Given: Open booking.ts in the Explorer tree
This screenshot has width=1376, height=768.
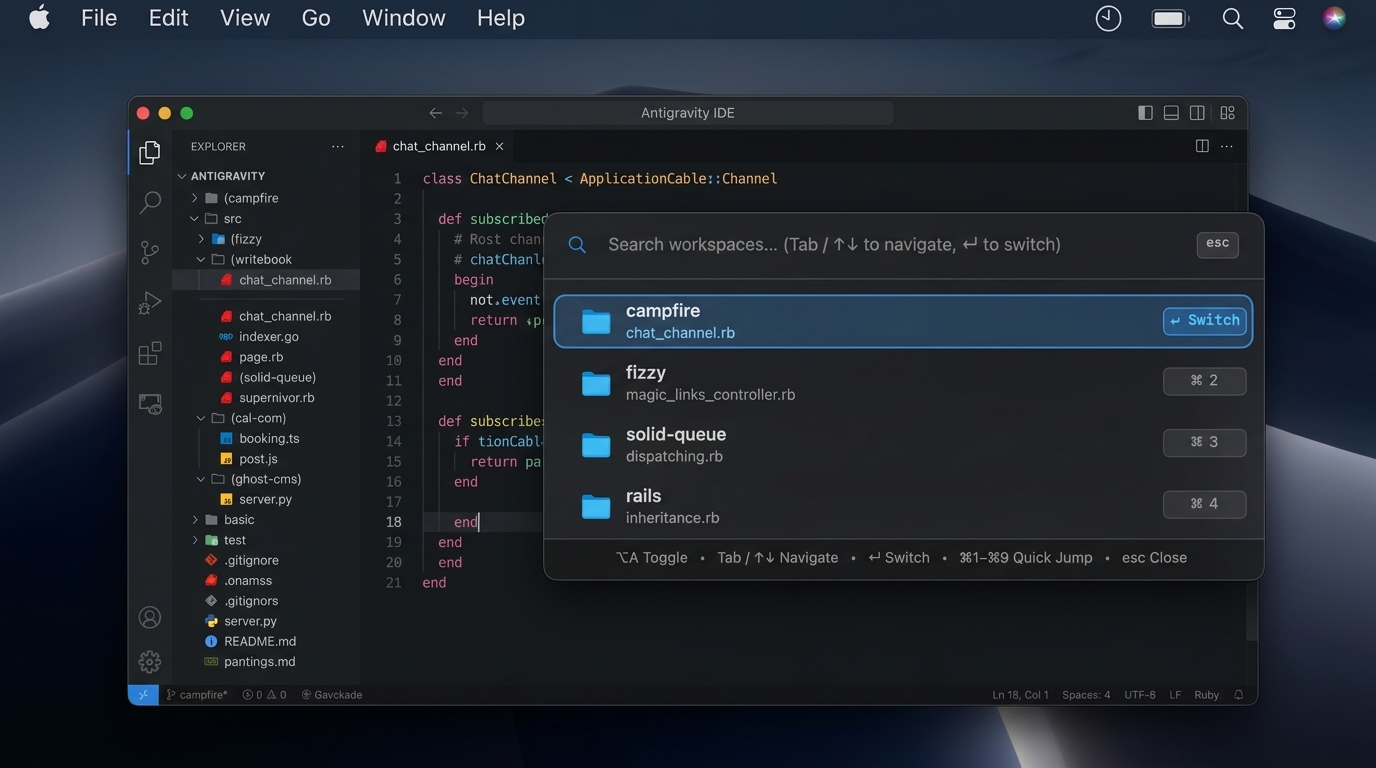Looking at the screenshot, I should click(x=268, y=439).
